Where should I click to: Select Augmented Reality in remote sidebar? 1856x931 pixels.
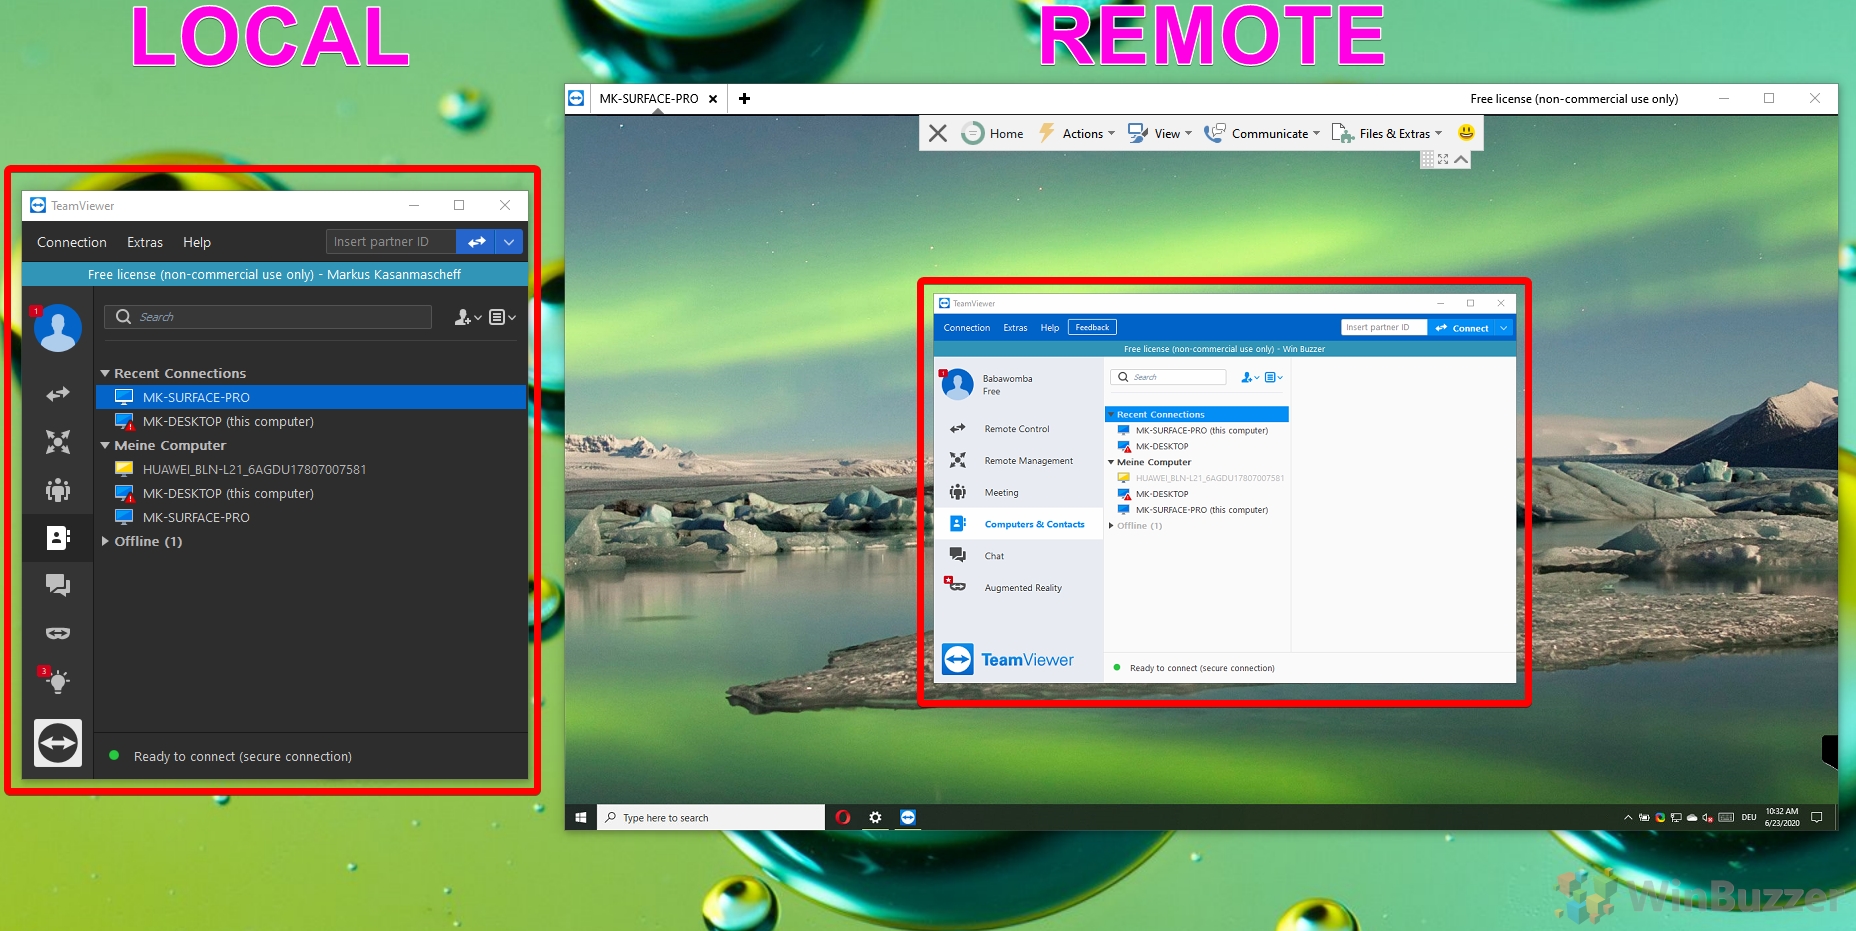pyautogui.click(x=1018, y=588)
